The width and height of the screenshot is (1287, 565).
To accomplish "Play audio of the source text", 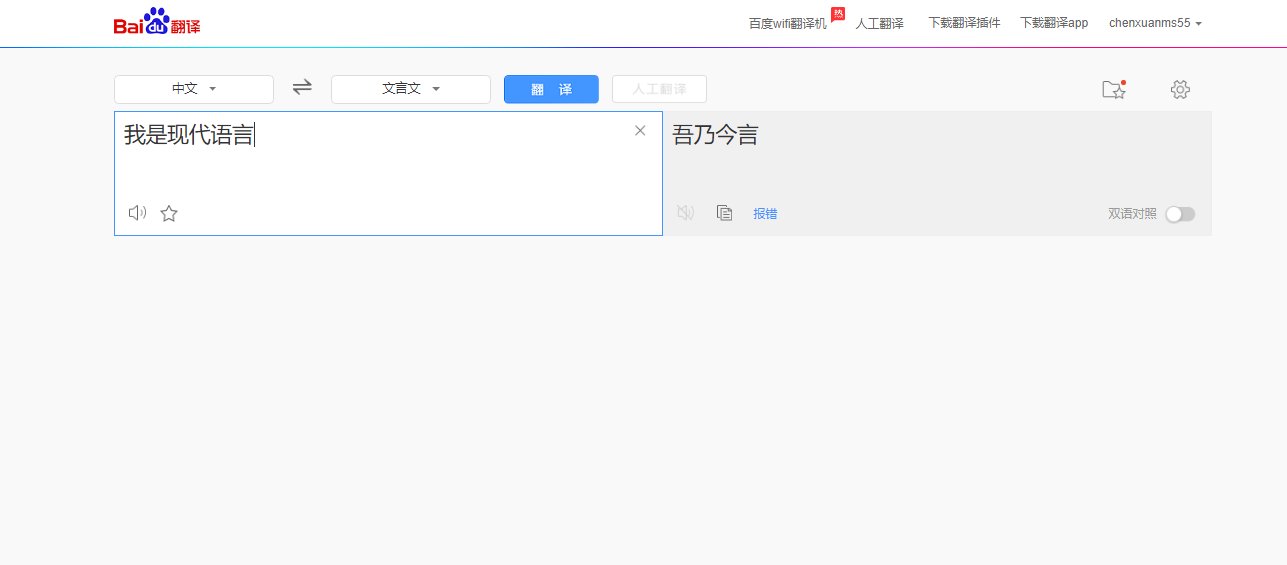I will coord(137,213).
